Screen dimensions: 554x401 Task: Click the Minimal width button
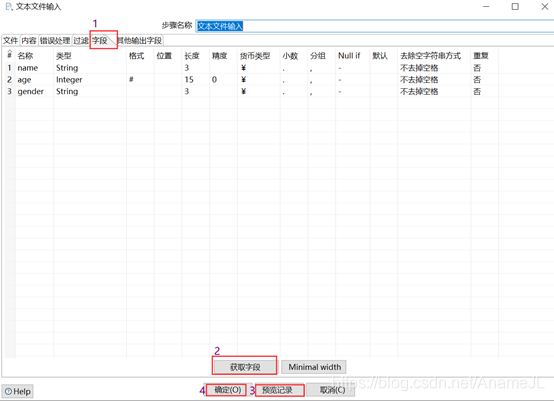pos(314,367)
